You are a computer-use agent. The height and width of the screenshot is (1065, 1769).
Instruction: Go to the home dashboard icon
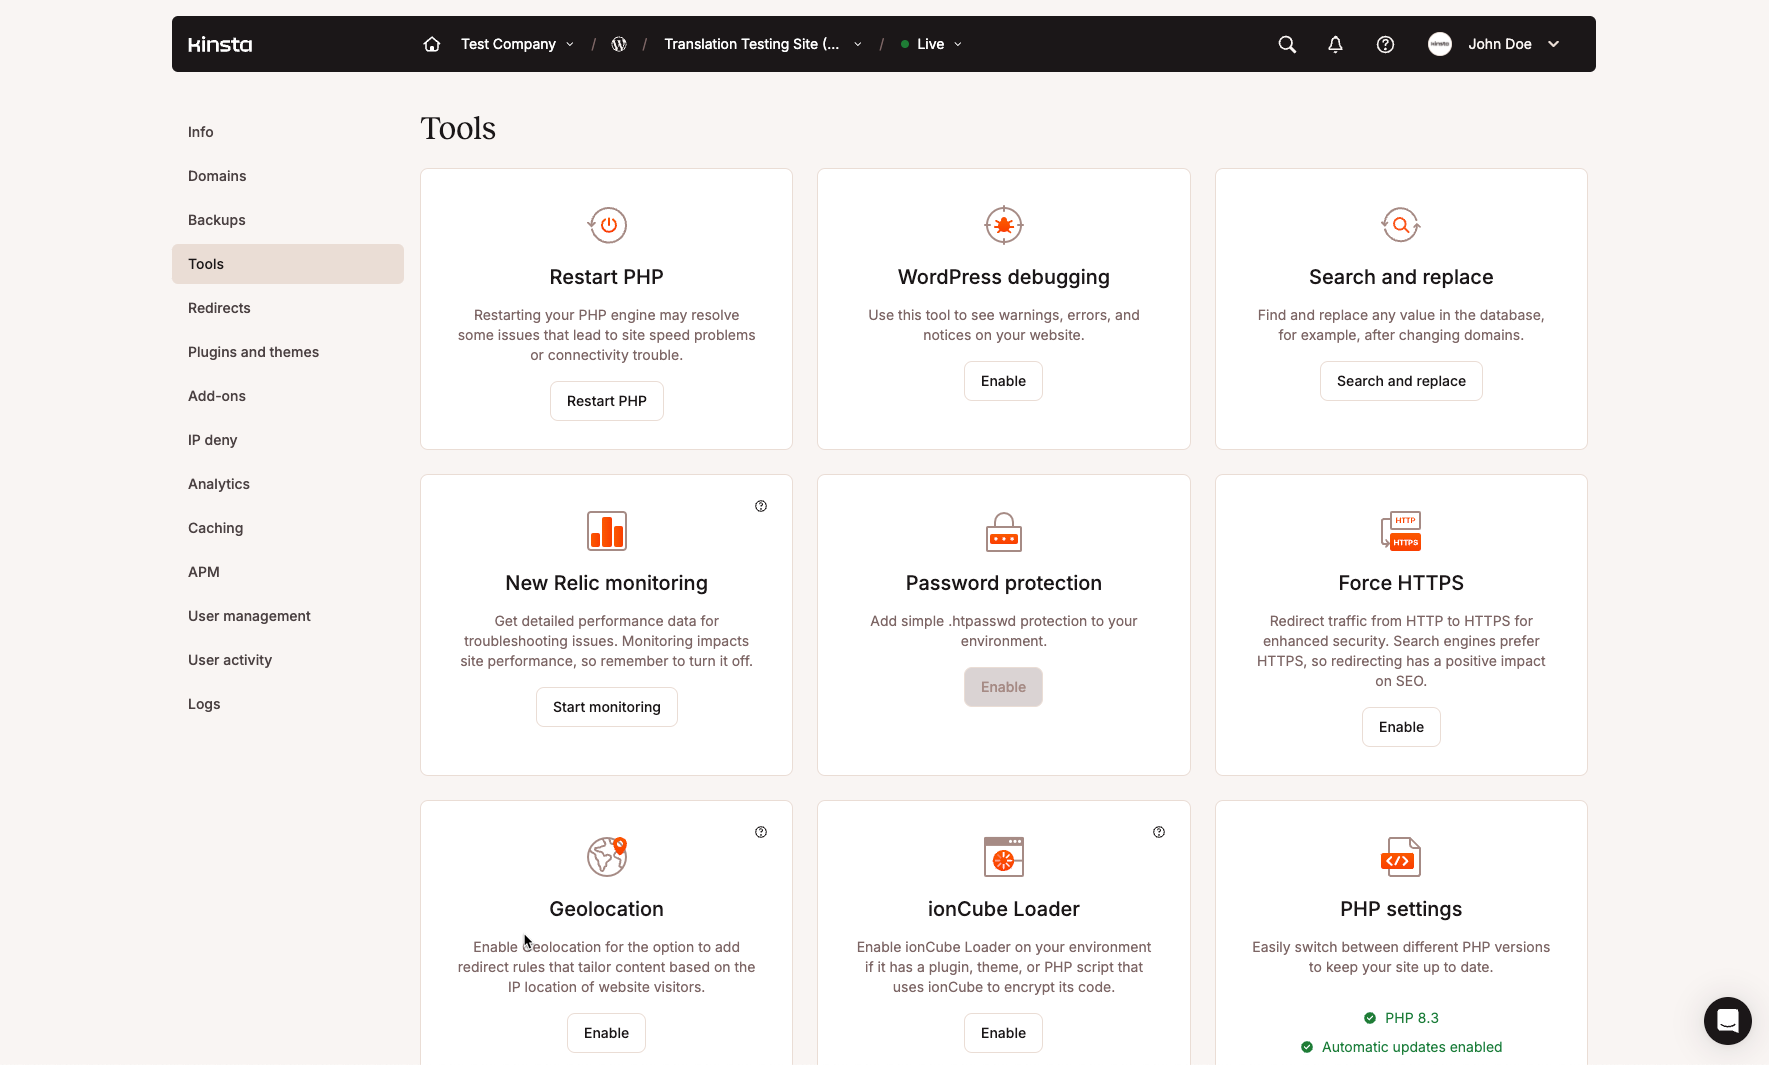point(432,44)
